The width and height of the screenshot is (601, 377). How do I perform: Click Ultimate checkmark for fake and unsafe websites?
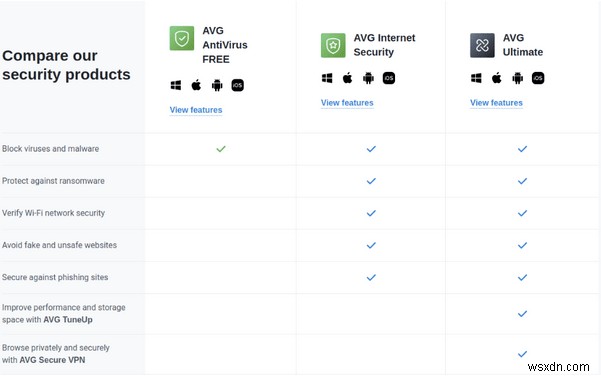(x=522, y=245)
